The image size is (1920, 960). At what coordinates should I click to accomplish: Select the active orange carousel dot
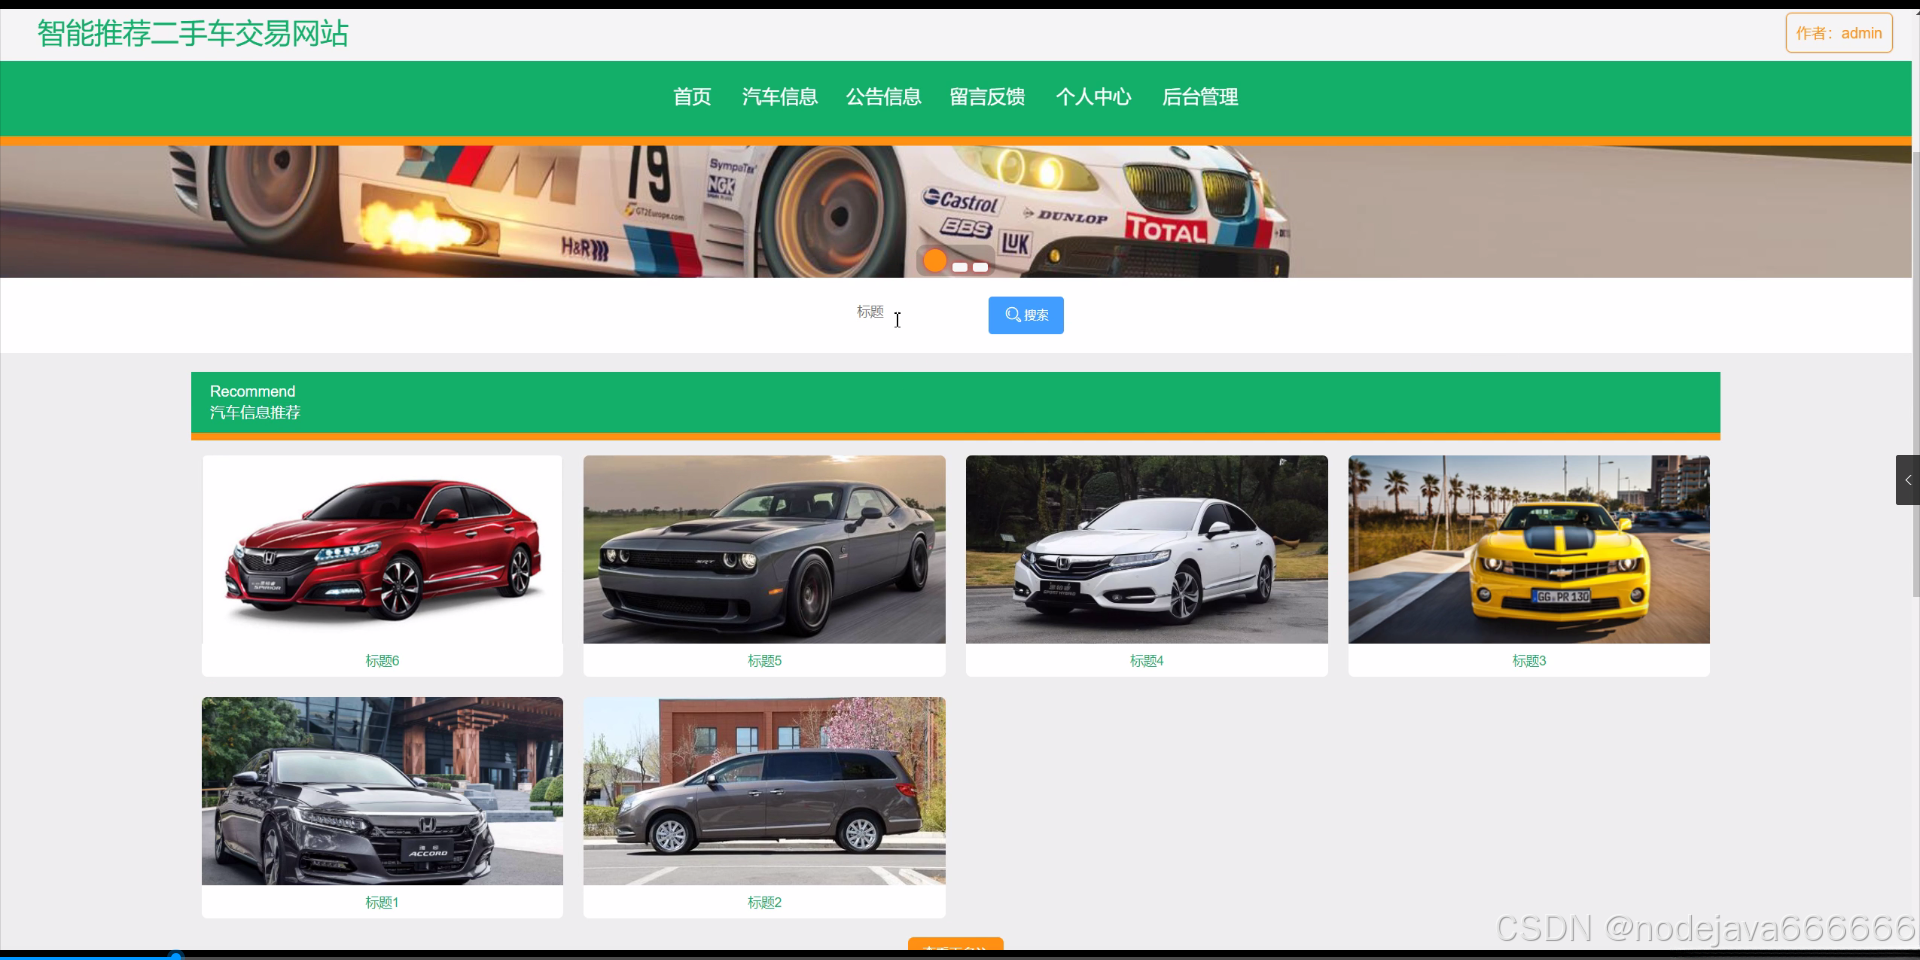coord(935,261)
